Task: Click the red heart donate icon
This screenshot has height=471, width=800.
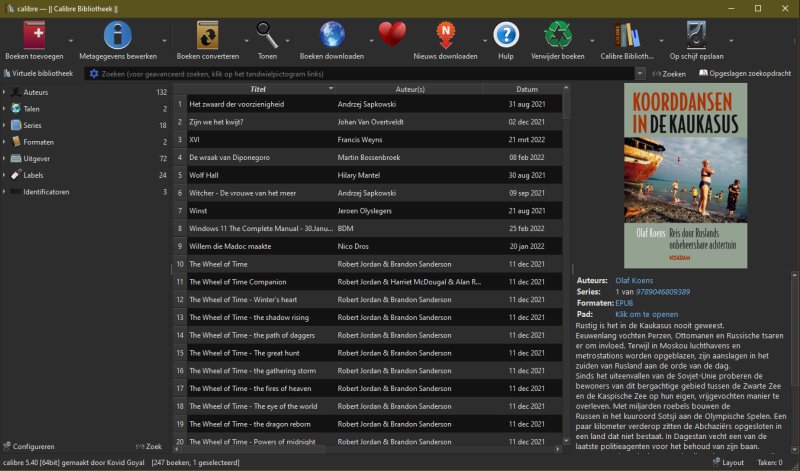Action: click(392, 35)
